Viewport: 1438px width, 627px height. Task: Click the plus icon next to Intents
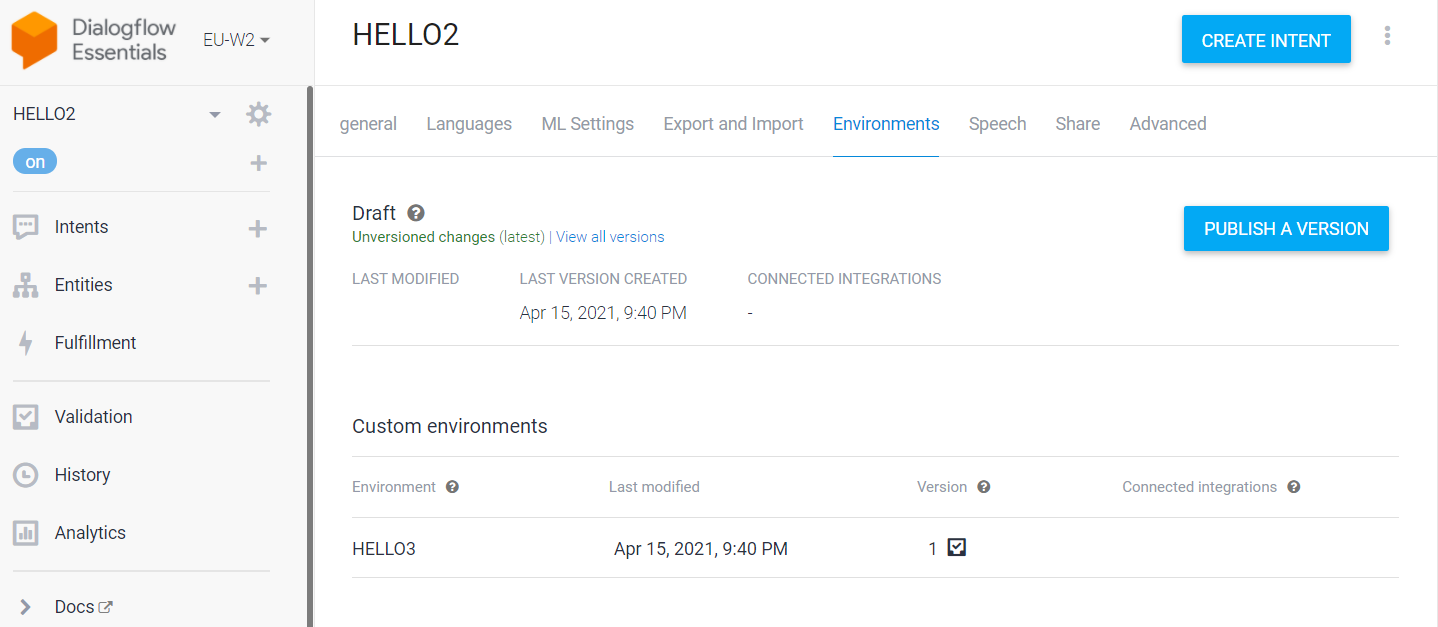tap(258, 229)
